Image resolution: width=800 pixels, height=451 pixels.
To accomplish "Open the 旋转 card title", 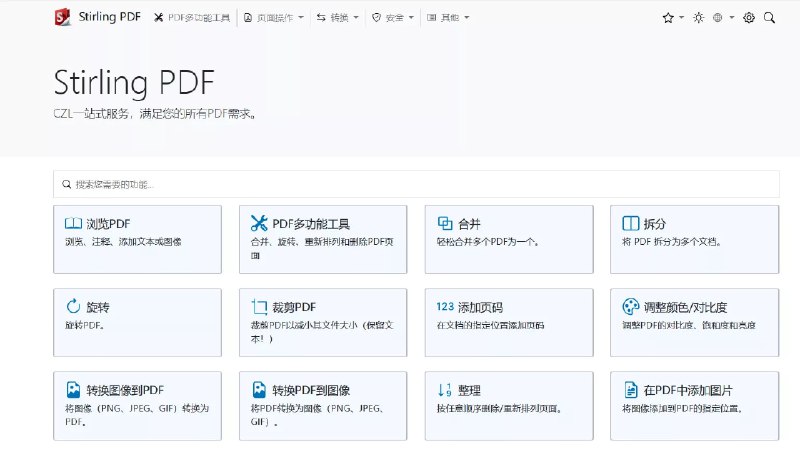I will coord(98,307).
